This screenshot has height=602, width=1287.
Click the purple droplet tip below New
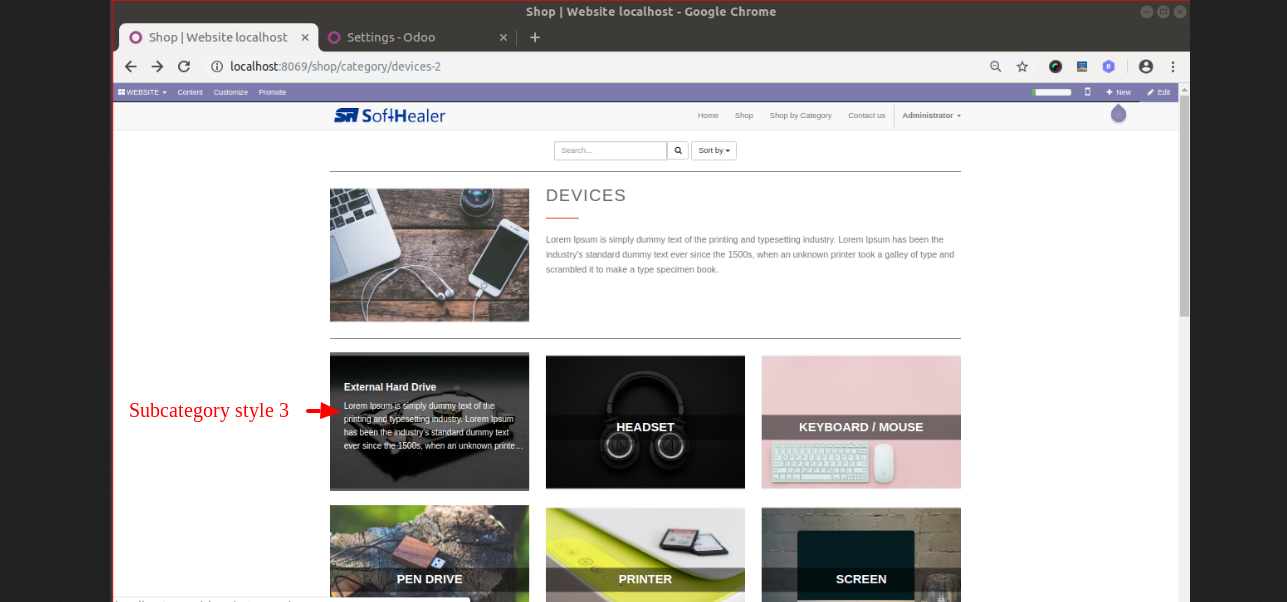coord(1118,114)
